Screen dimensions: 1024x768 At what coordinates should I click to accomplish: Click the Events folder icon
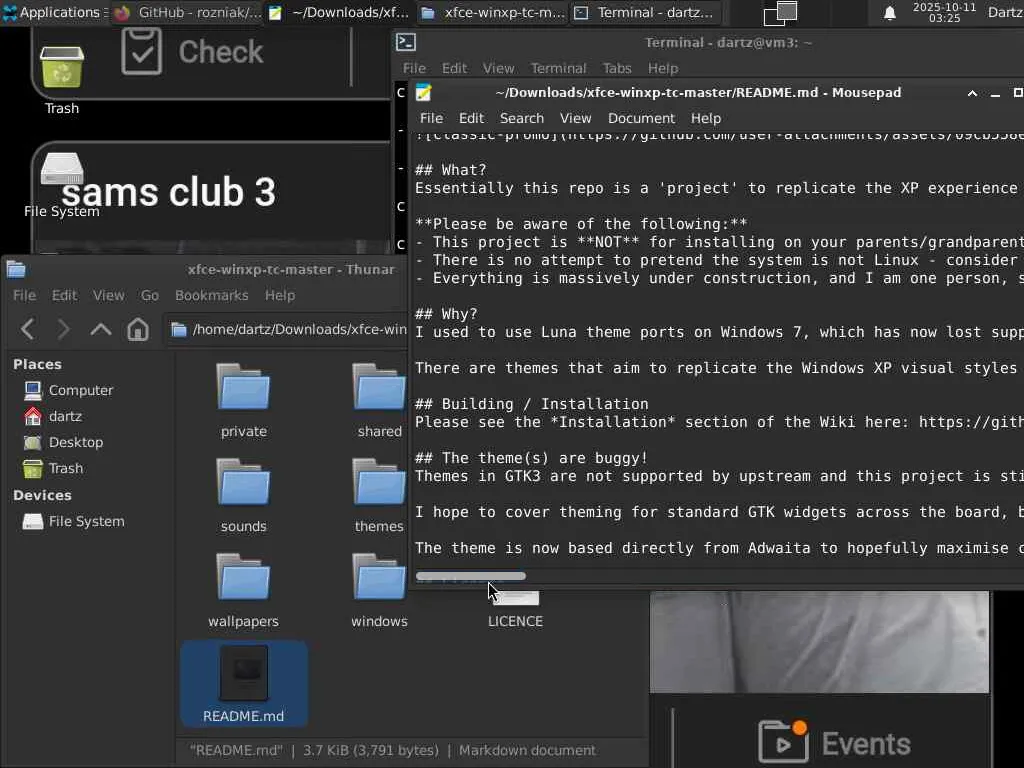click(x=783, y=741)
